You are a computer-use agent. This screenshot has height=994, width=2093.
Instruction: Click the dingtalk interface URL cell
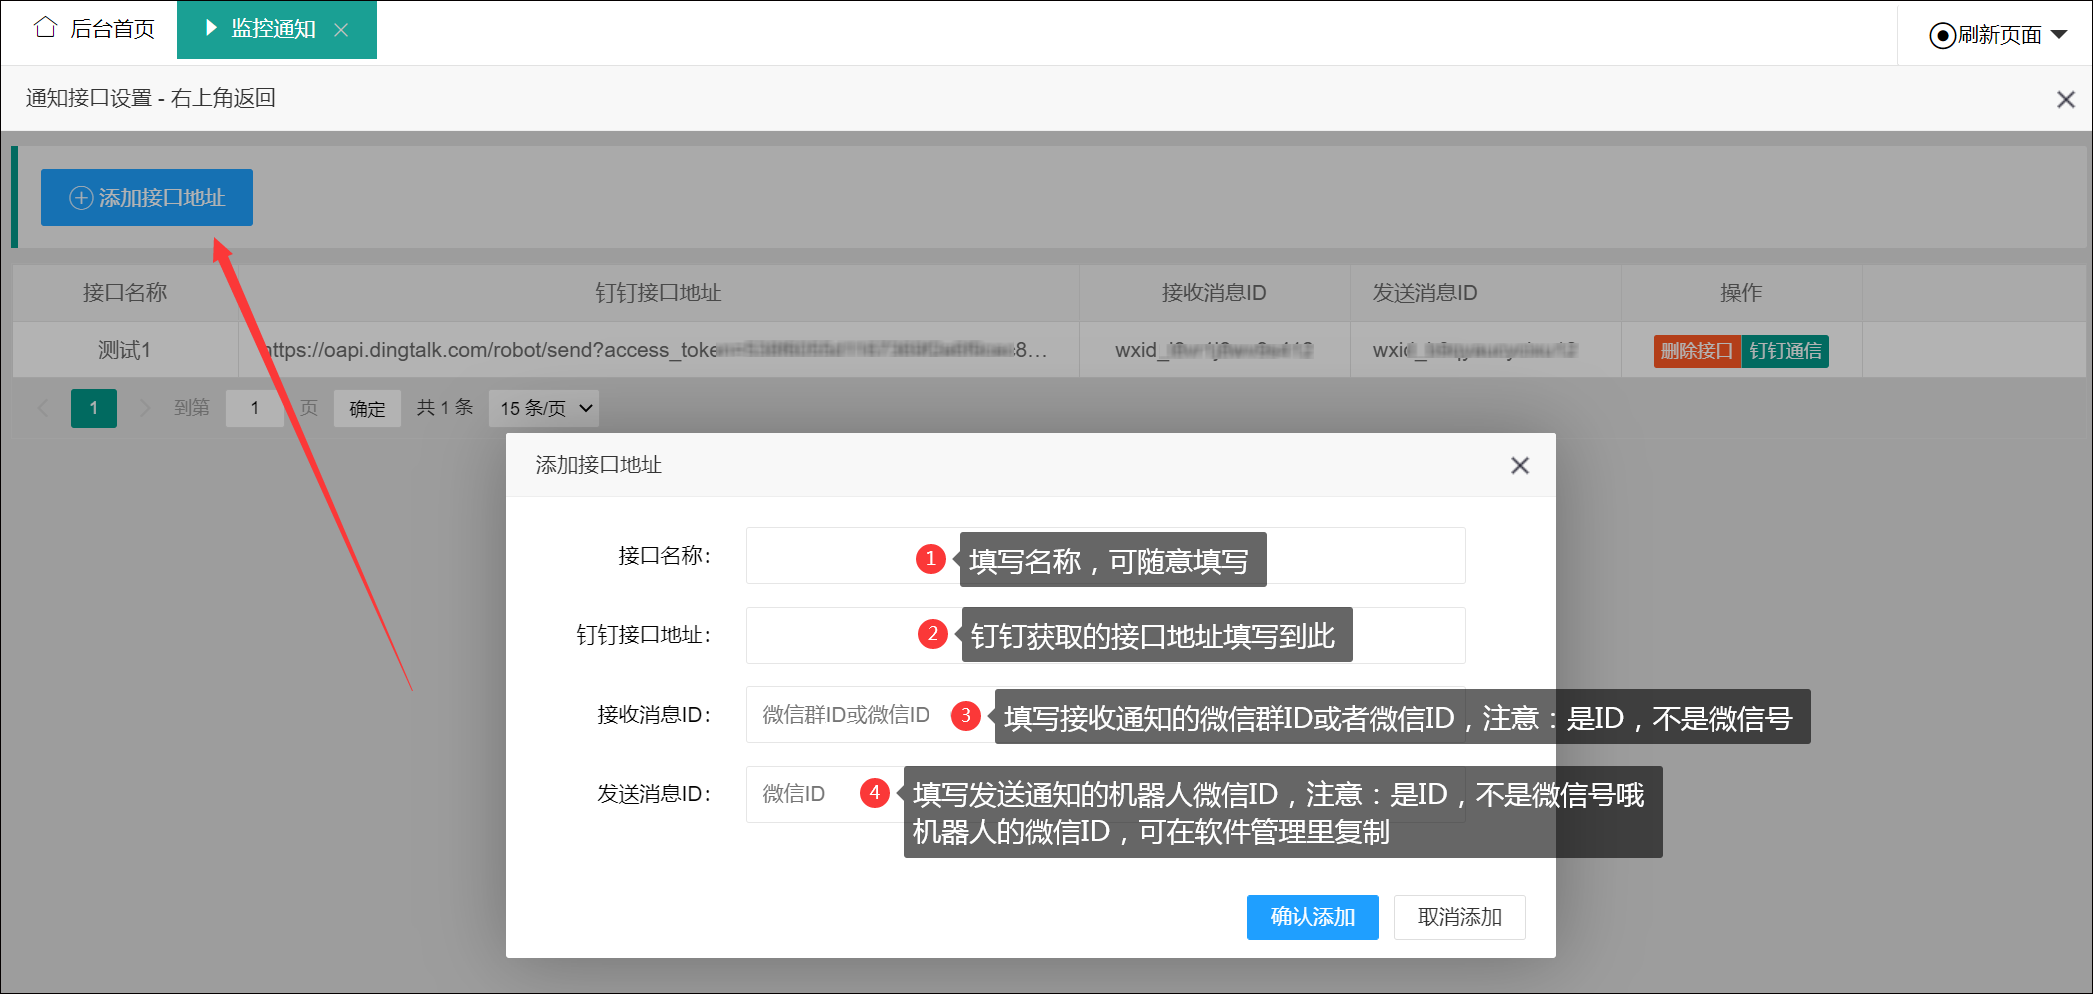pyautogui.click(x=658, y=350)
